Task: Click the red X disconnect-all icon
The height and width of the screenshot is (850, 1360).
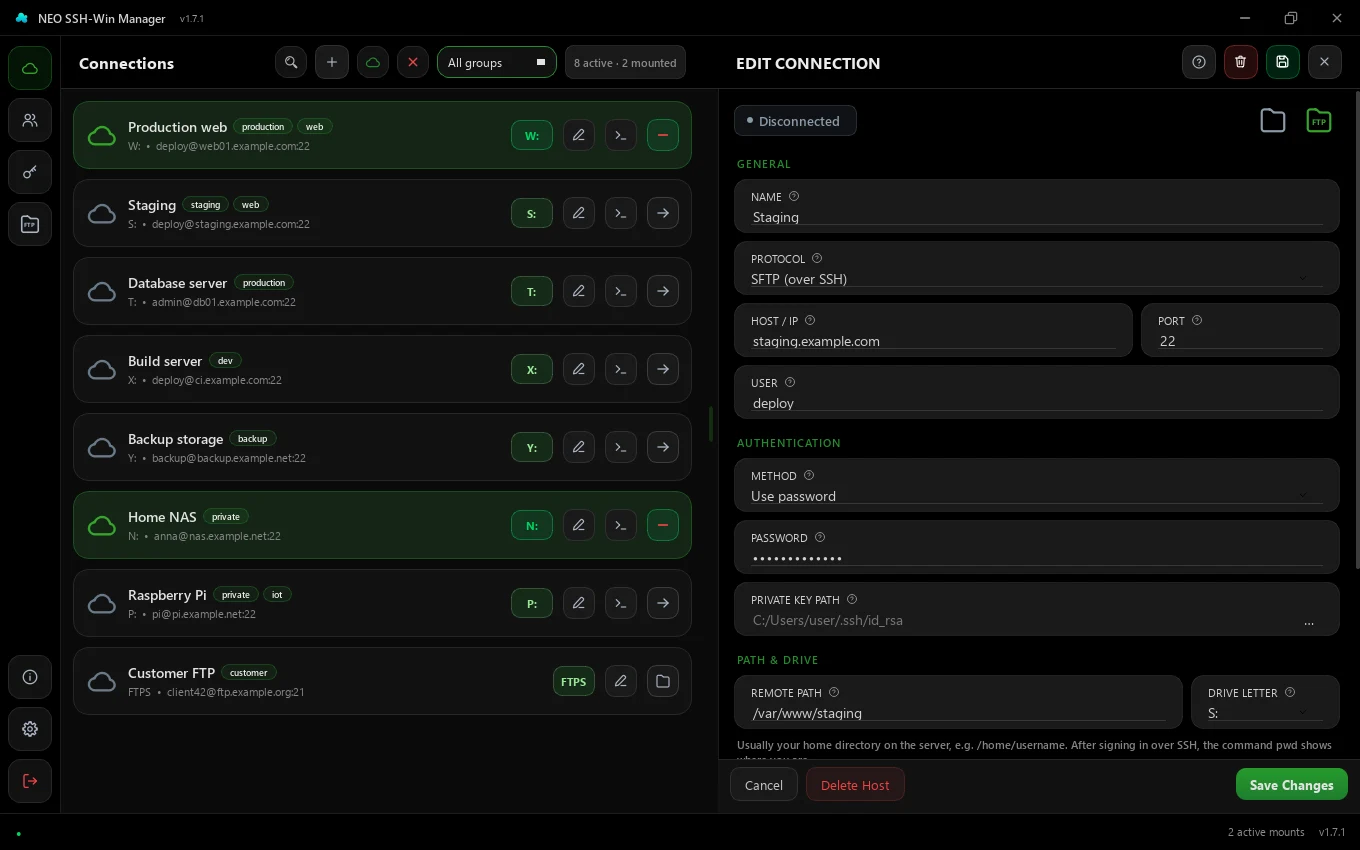Action: (x=413, y=62)
